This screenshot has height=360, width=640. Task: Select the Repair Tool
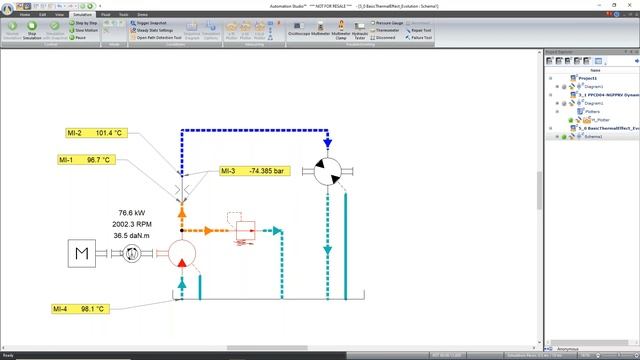click(418, 30)
